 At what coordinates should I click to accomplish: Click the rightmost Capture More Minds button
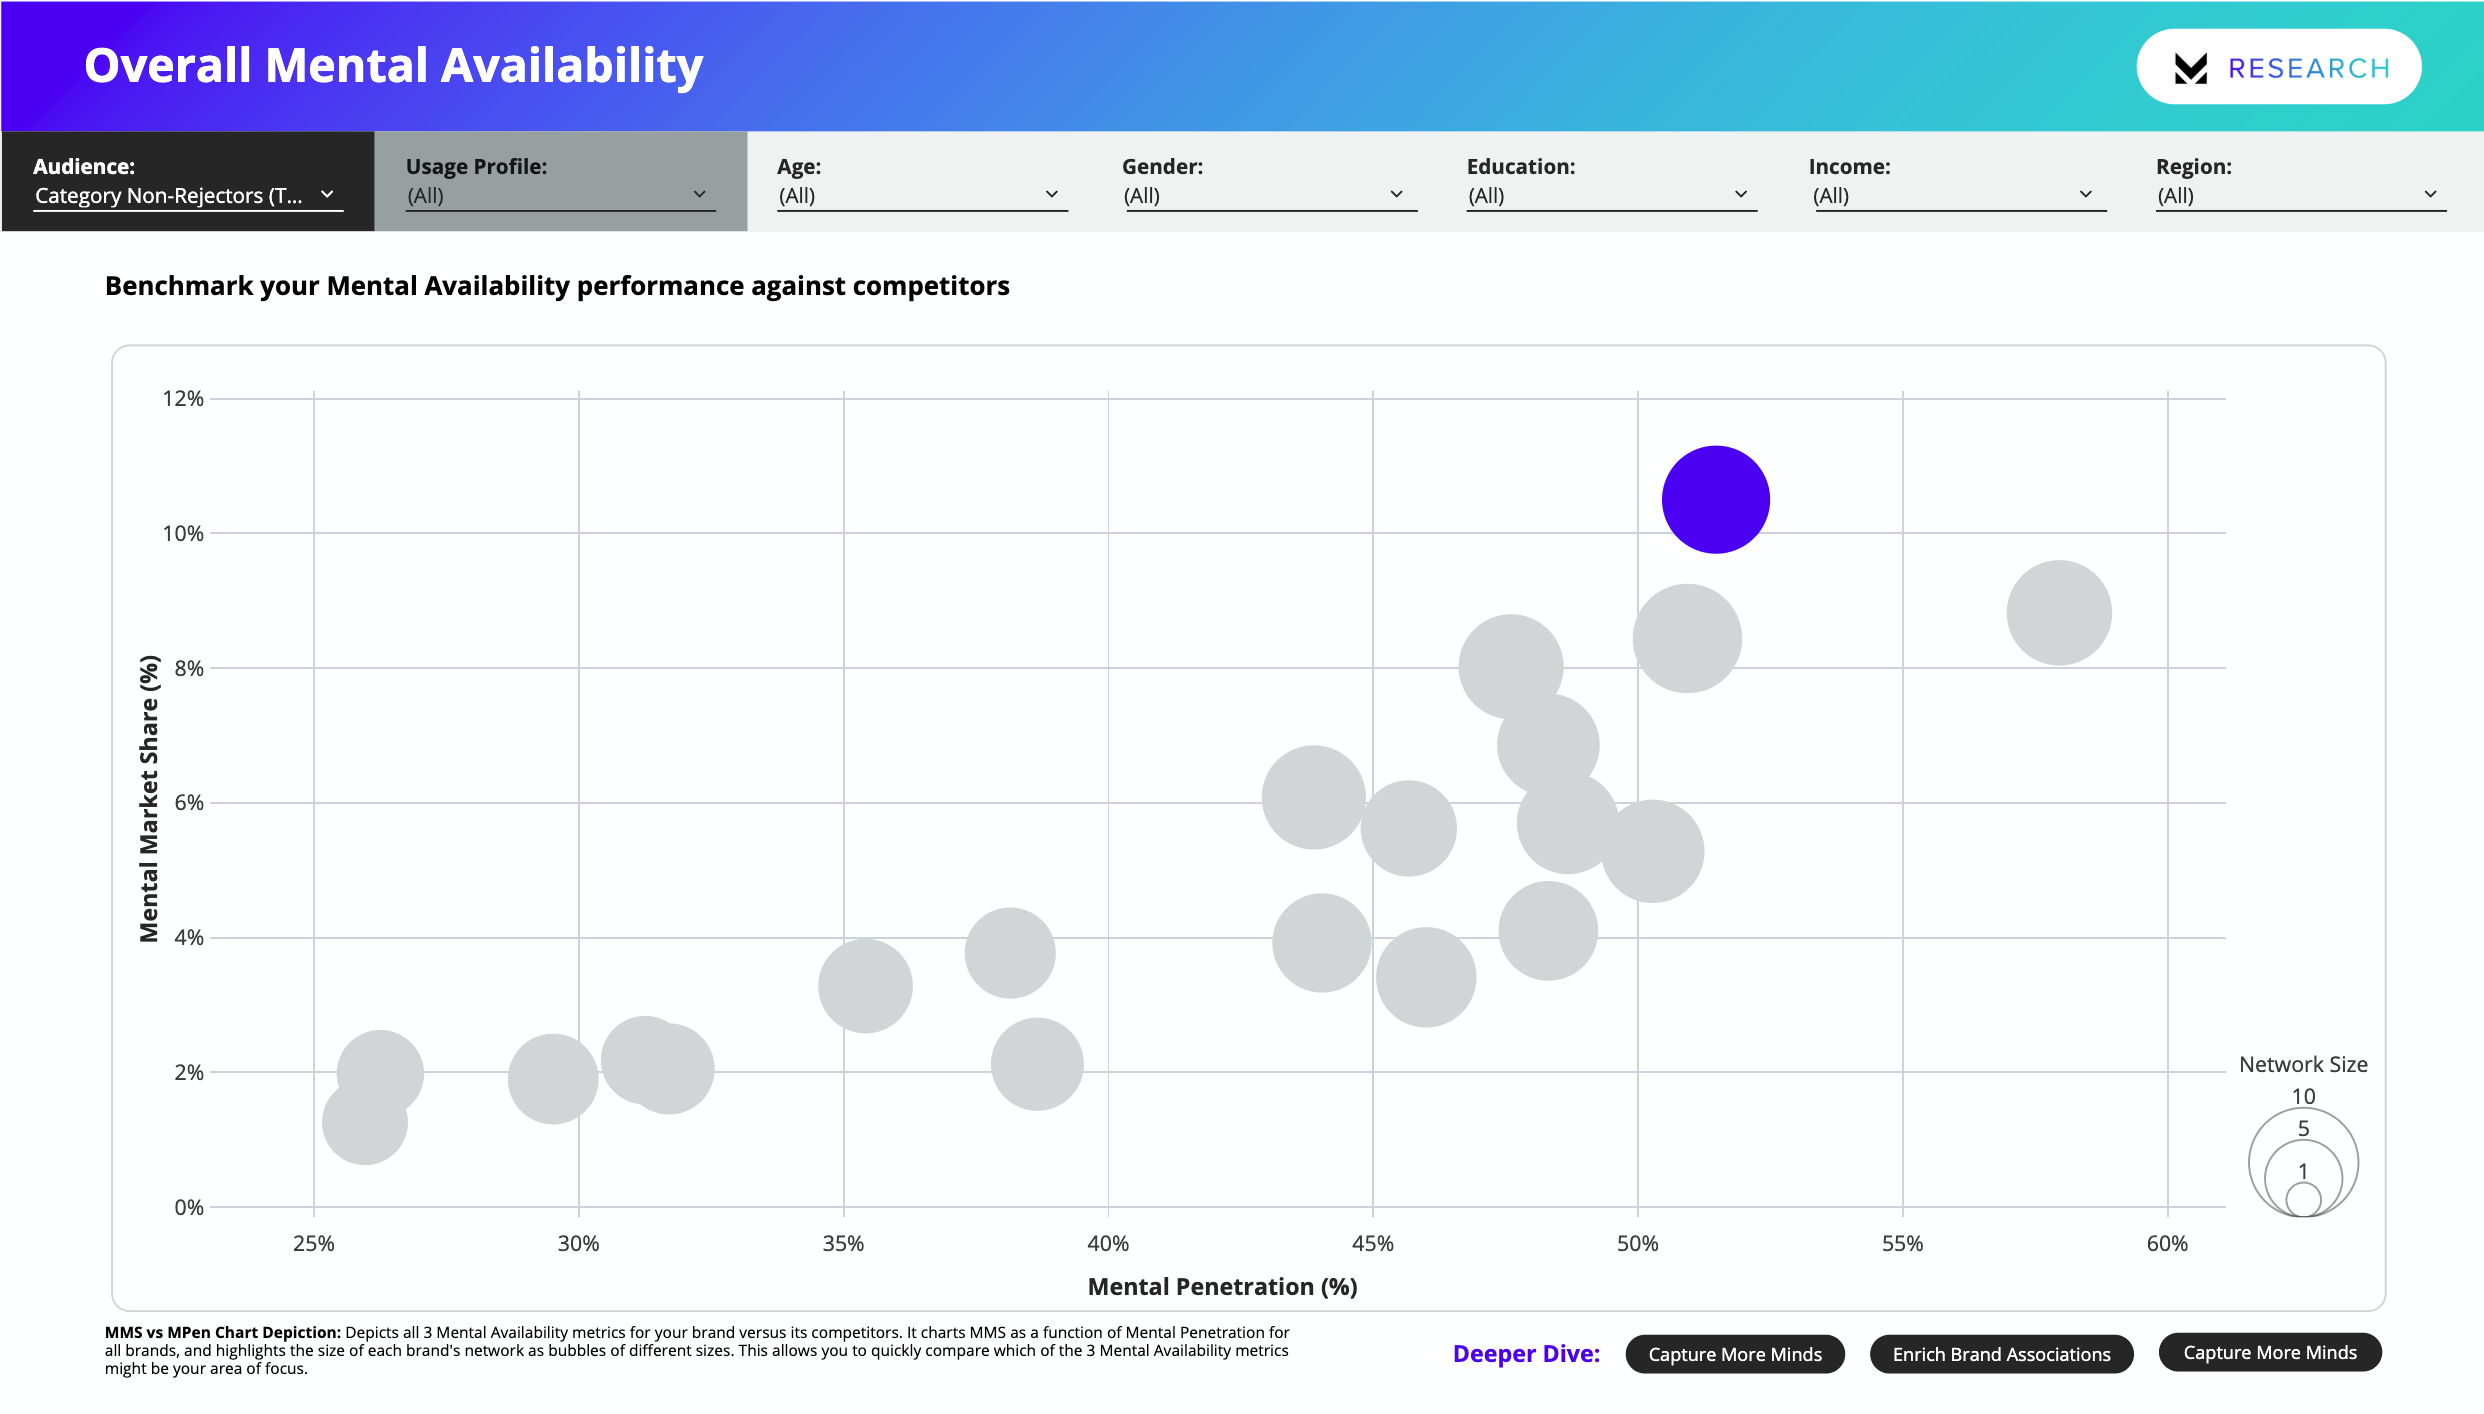[2270, 1352]
